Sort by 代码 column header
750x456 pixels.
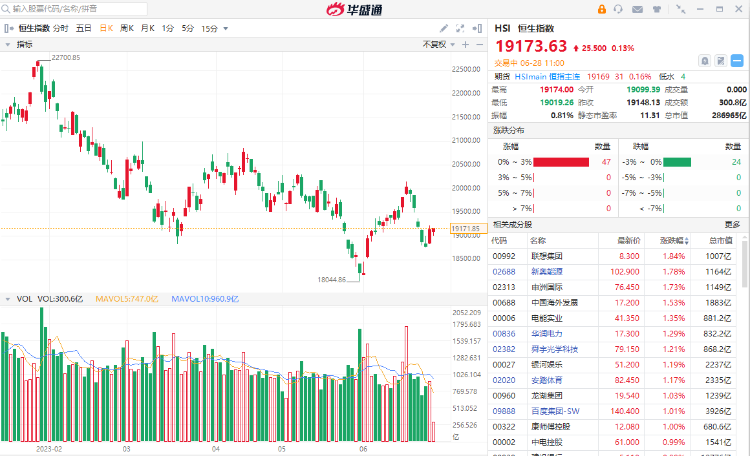tap(499, 241)
